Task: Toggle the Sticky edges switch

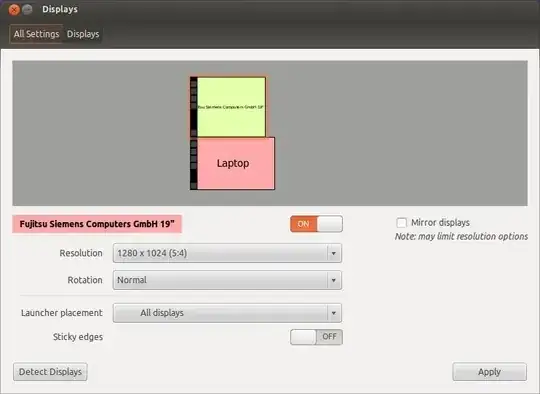Action: click(x=316, y=337)
